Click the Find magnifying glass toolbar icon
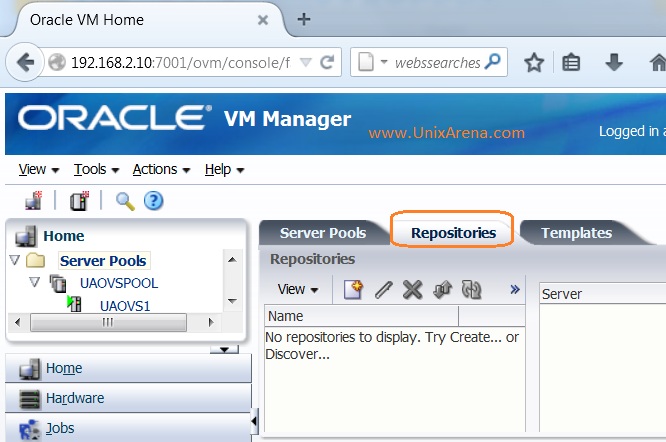 coord(125,201)
